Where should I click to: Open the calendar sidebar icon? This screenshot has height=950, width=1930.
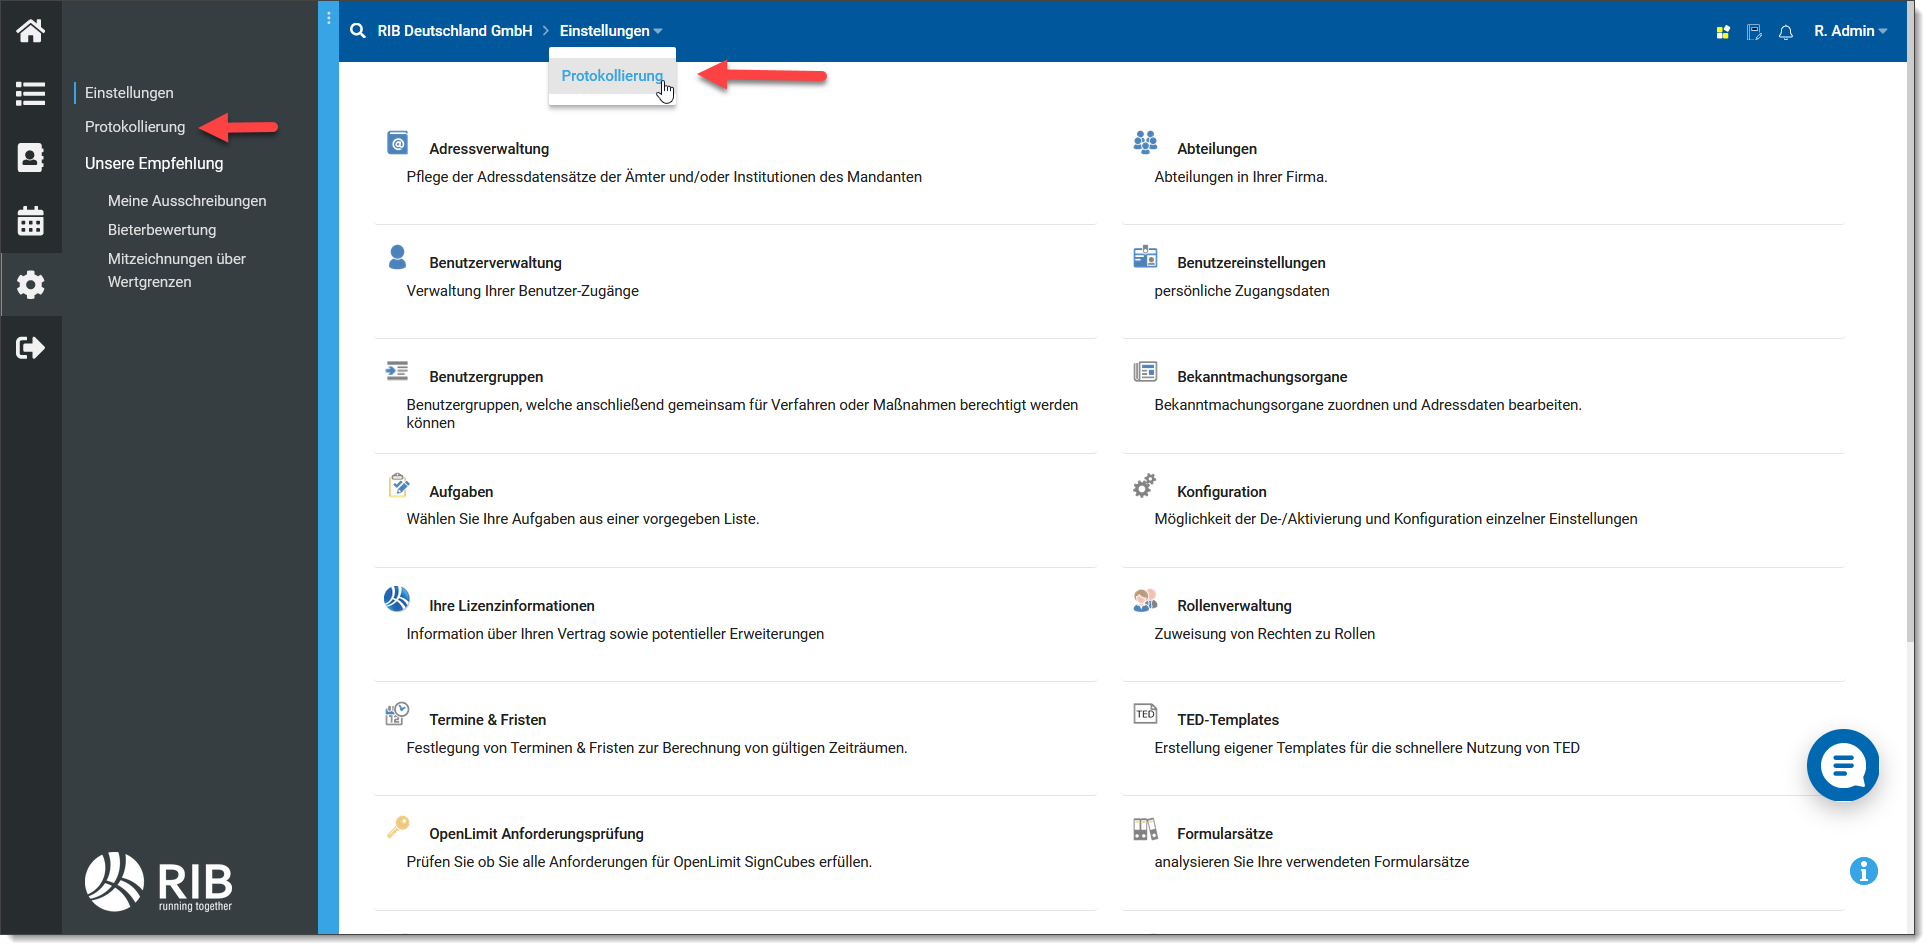30,221
